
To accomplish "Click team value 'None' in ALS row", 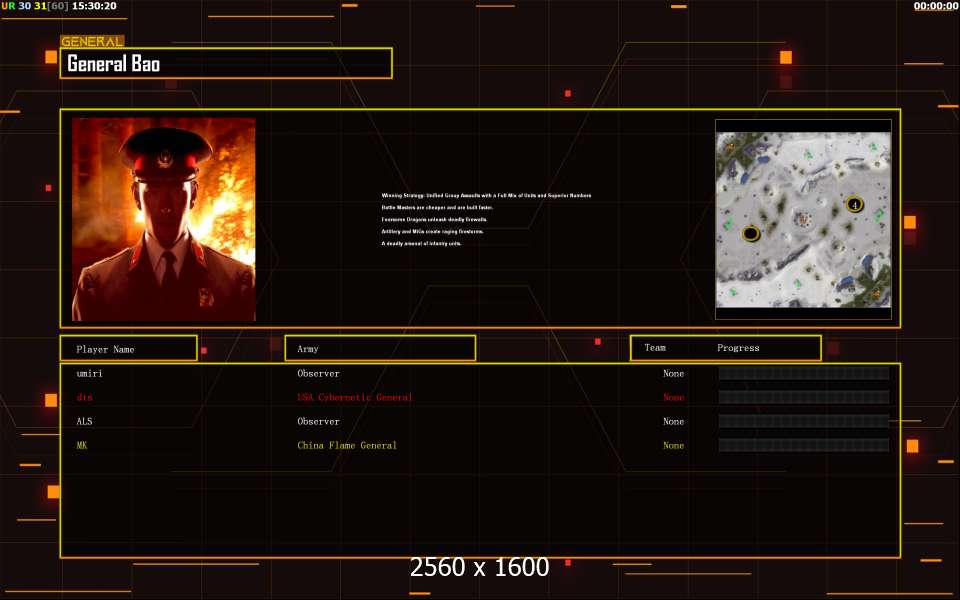I will (673, 421).
